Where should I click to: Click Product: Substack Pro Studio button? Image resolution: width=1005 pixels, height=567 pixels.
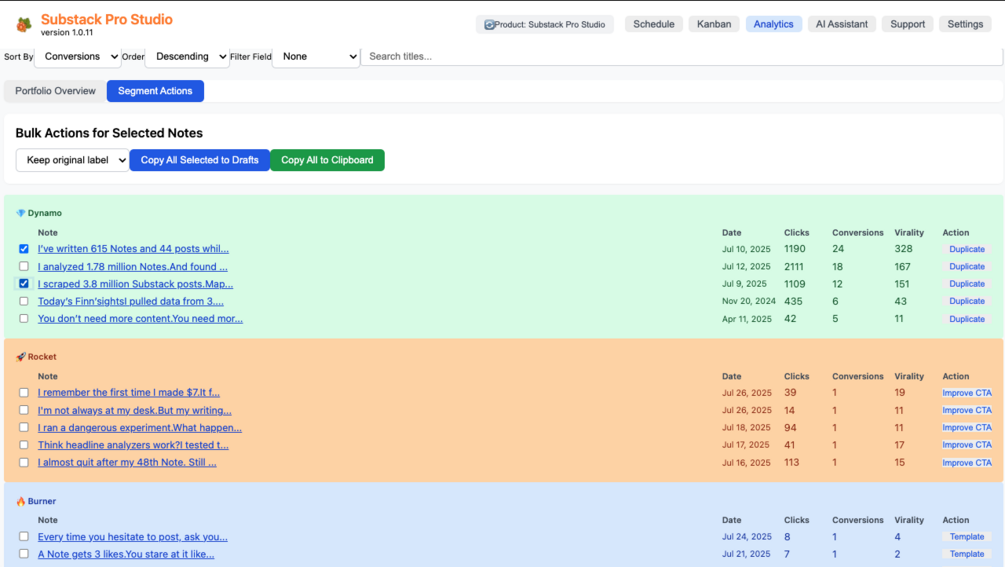pyautogui.click(x=545, y=24)
